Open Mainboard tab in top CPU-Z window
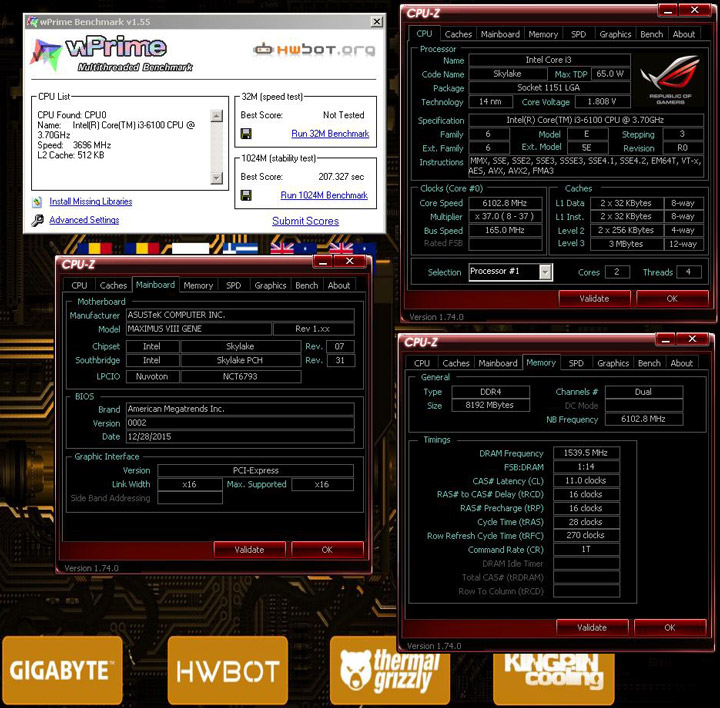The height and width of the screenshot is (708, 720). click(500, 34)
